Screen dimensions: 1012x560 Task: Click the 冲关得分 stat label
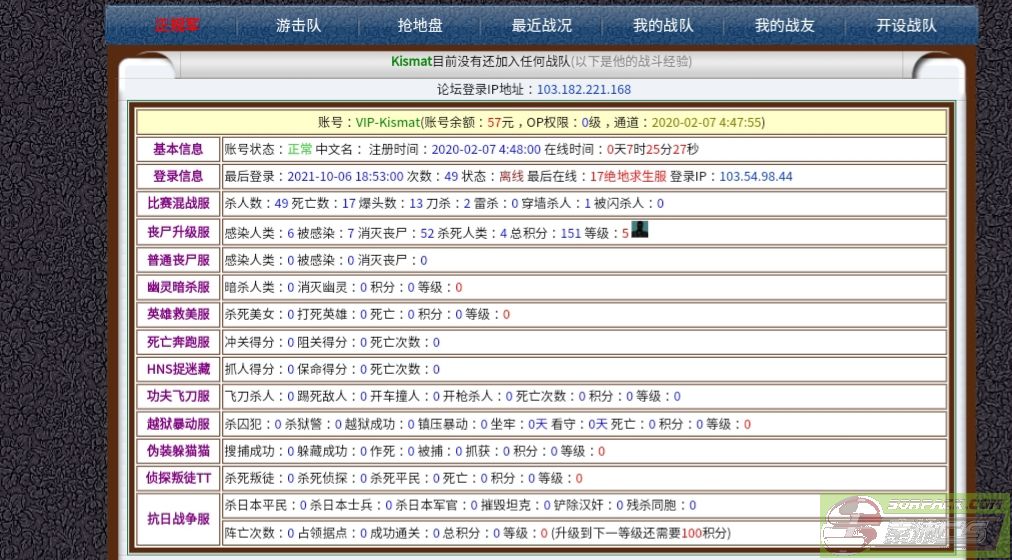click(250, 343)
